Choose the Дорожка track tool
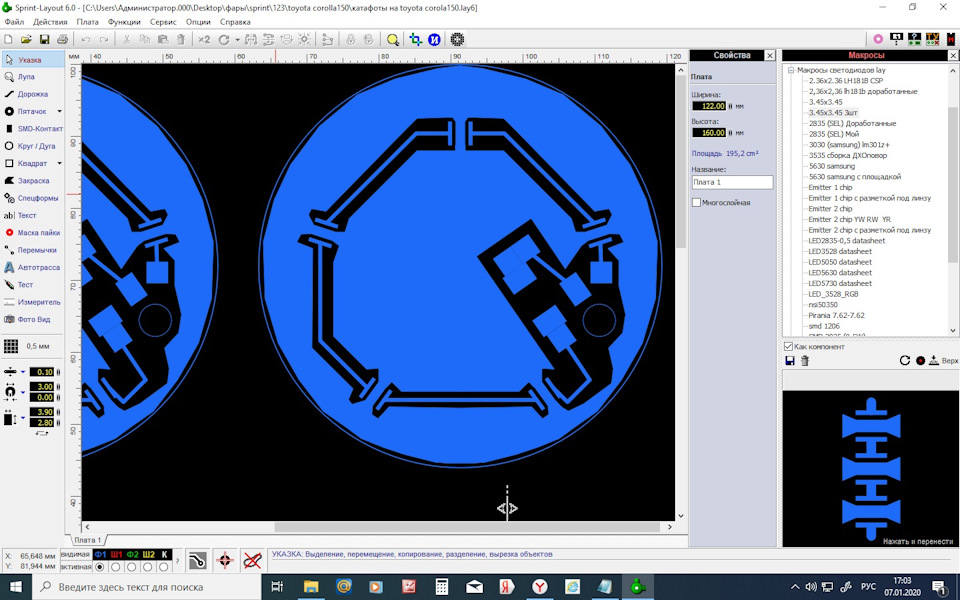This screenshot has width=960, height=600. 32,94
